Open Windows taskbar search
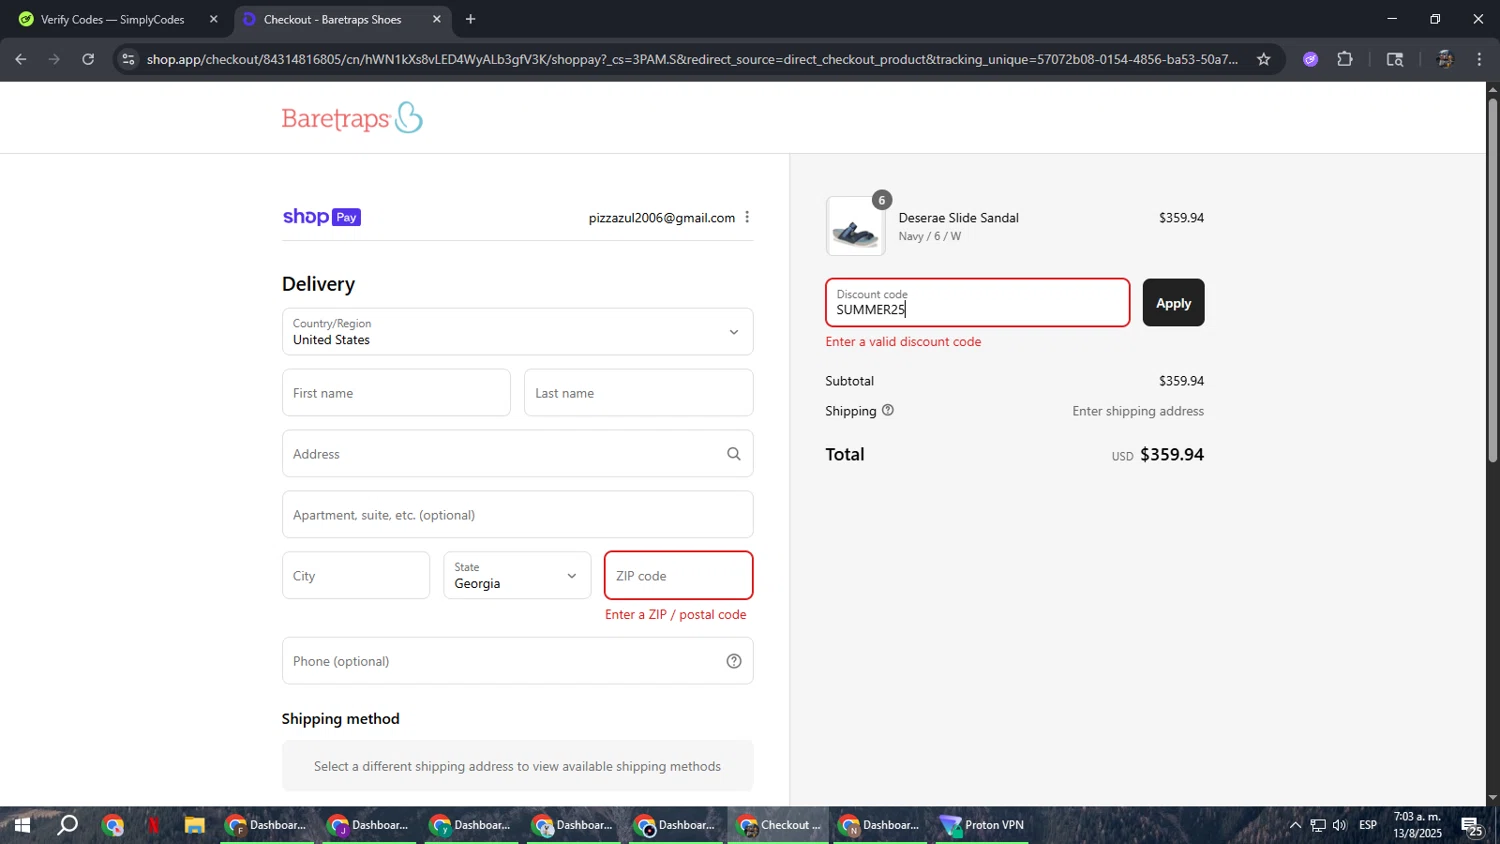The height and width of the screenshot is (844, 1500). pyautogui.click(x=67, y=825)
